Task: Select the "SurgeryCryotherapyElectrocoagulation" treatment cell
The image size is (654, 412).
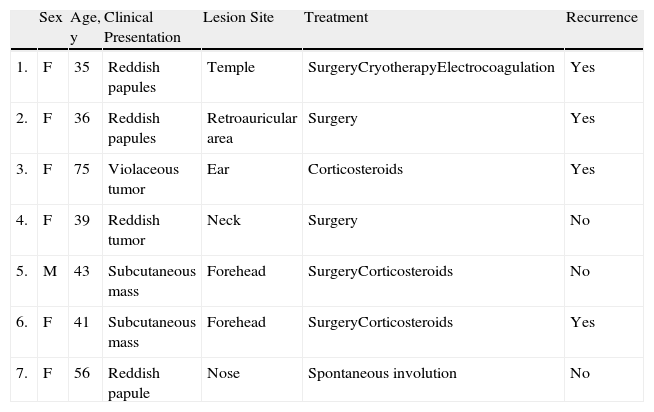Action: pyautogui.click(x=433, y=67)
